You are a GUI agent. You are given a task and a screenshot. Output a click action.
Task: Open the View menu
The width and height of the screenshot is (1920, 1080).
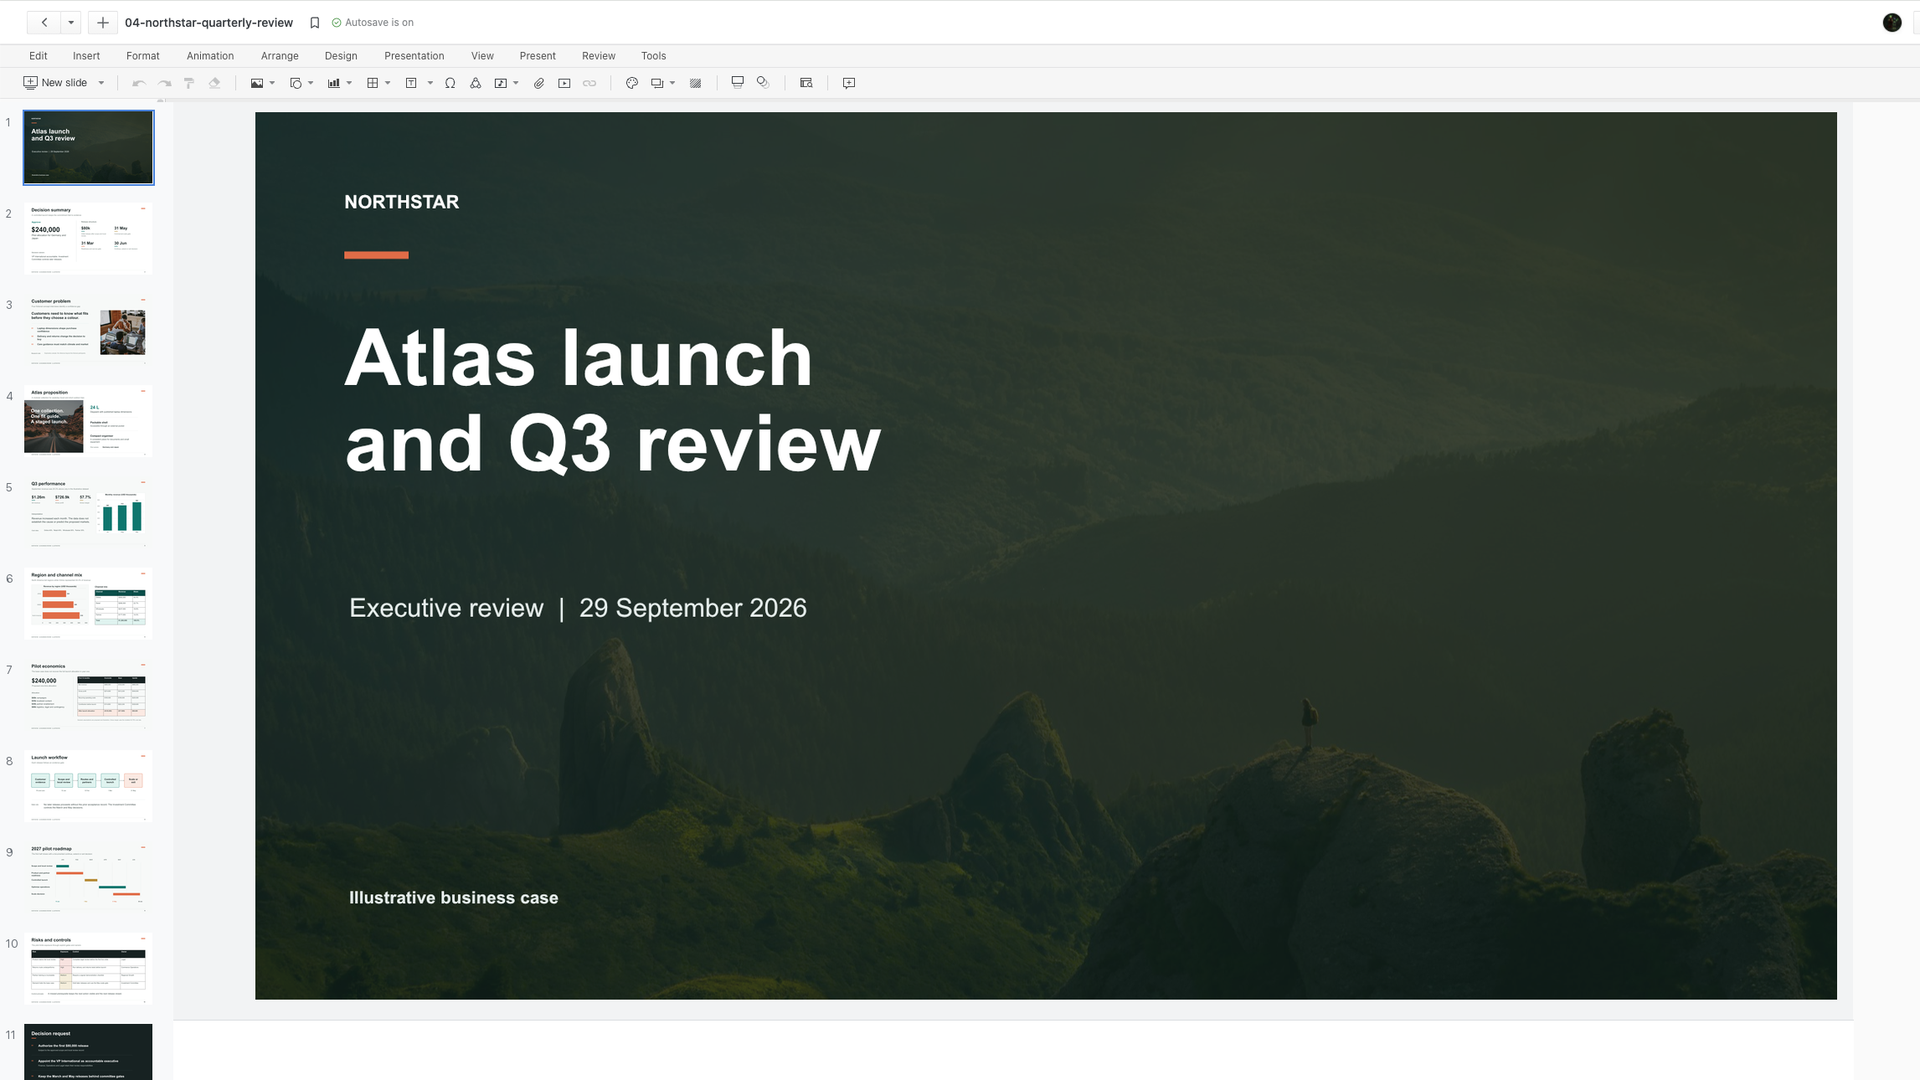pos(483,56)
